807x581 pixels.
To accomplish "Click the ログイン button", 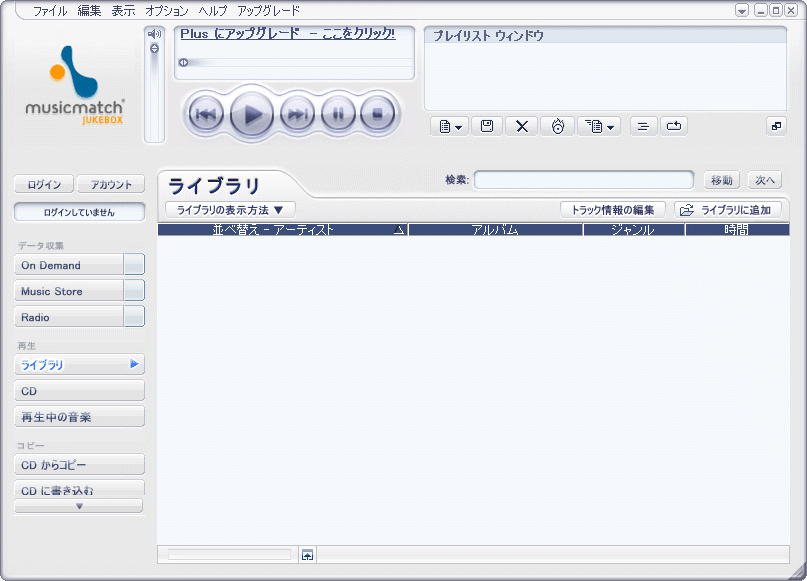I will point(44,184).
